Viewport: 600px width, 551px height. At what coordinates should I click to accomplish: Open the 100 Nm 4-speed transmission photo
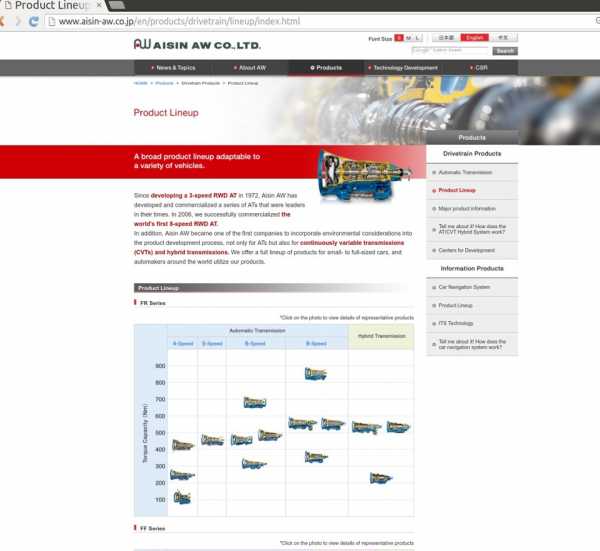coord(182,497)
